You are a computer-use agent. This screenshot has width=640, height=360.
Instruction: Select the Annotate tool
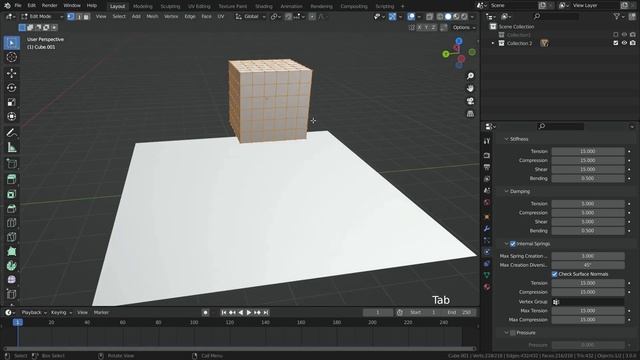(11, 133)
